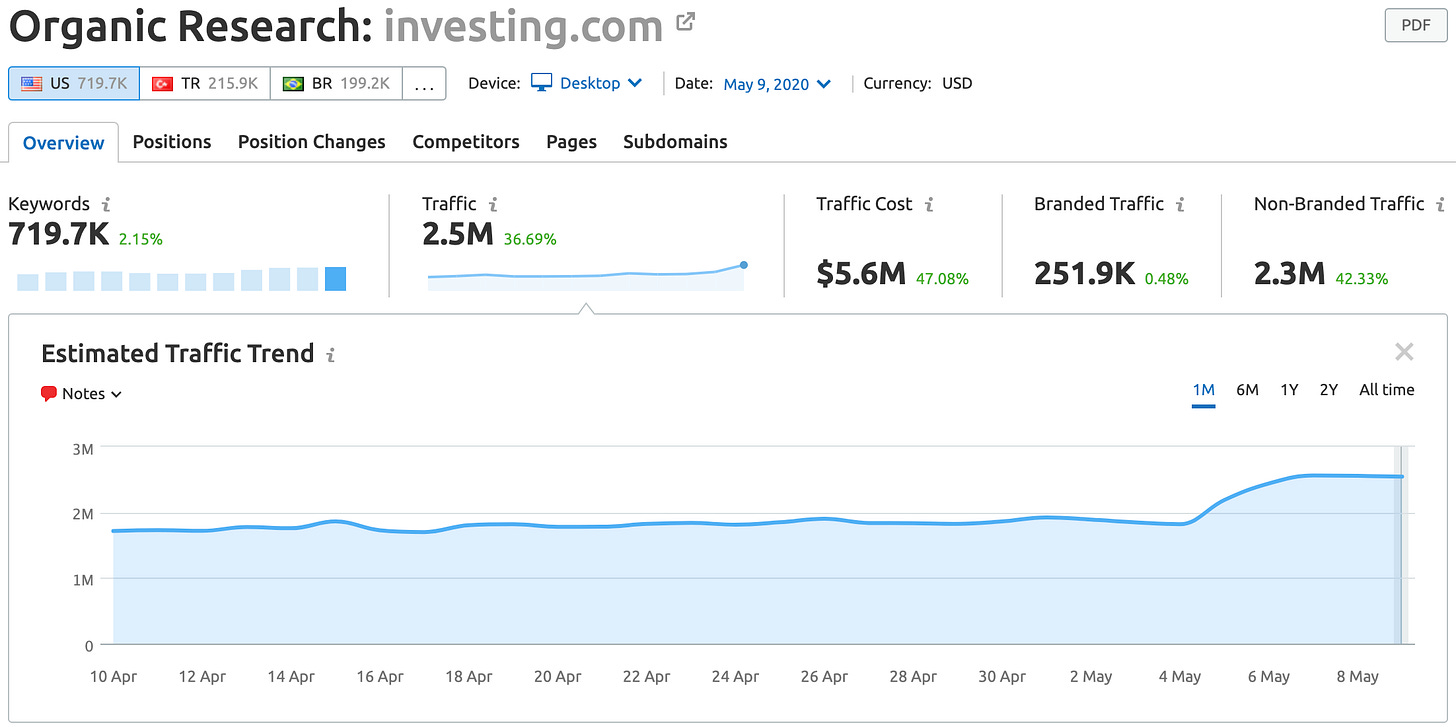Image resolution: width=1456 pixels, height=727 pixels.
Task: Click the 2.15% keywords change
Action: (x=140, y=240)
